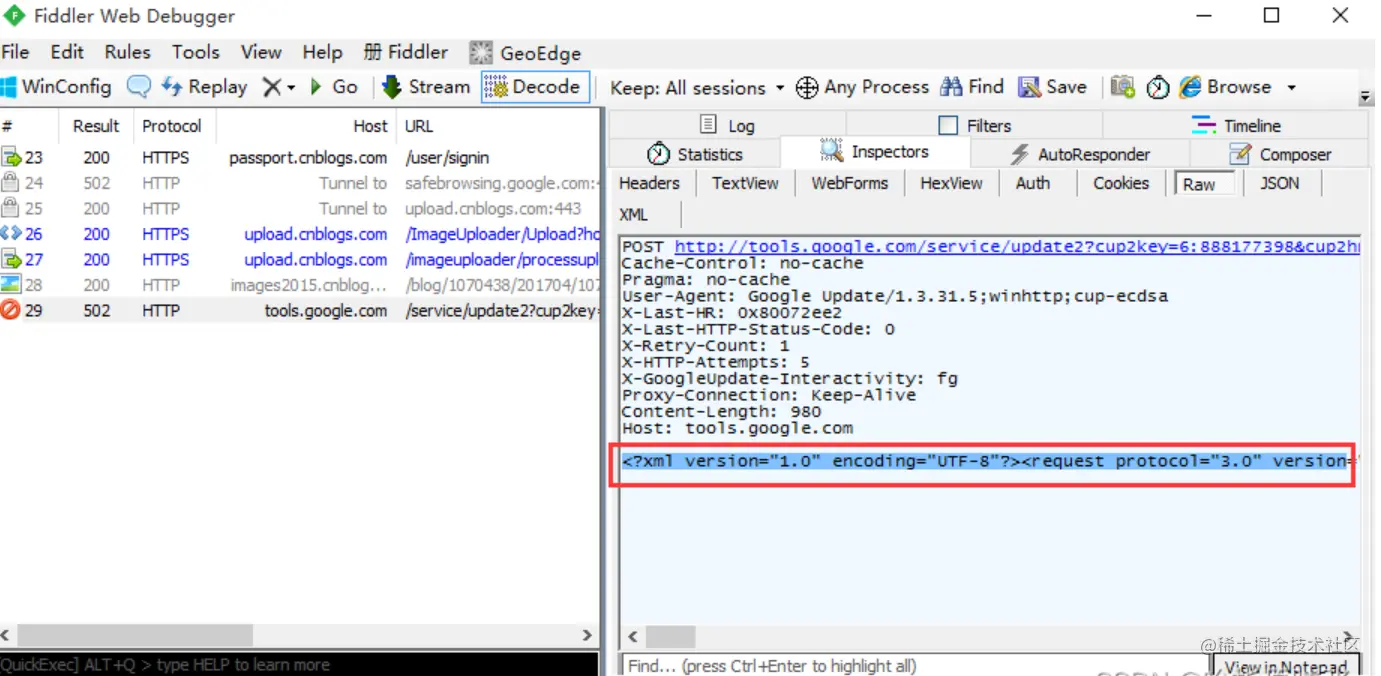This screenshot has width=1381, height=676.
Task: Open the File menu
Action: tap(15, 52)
